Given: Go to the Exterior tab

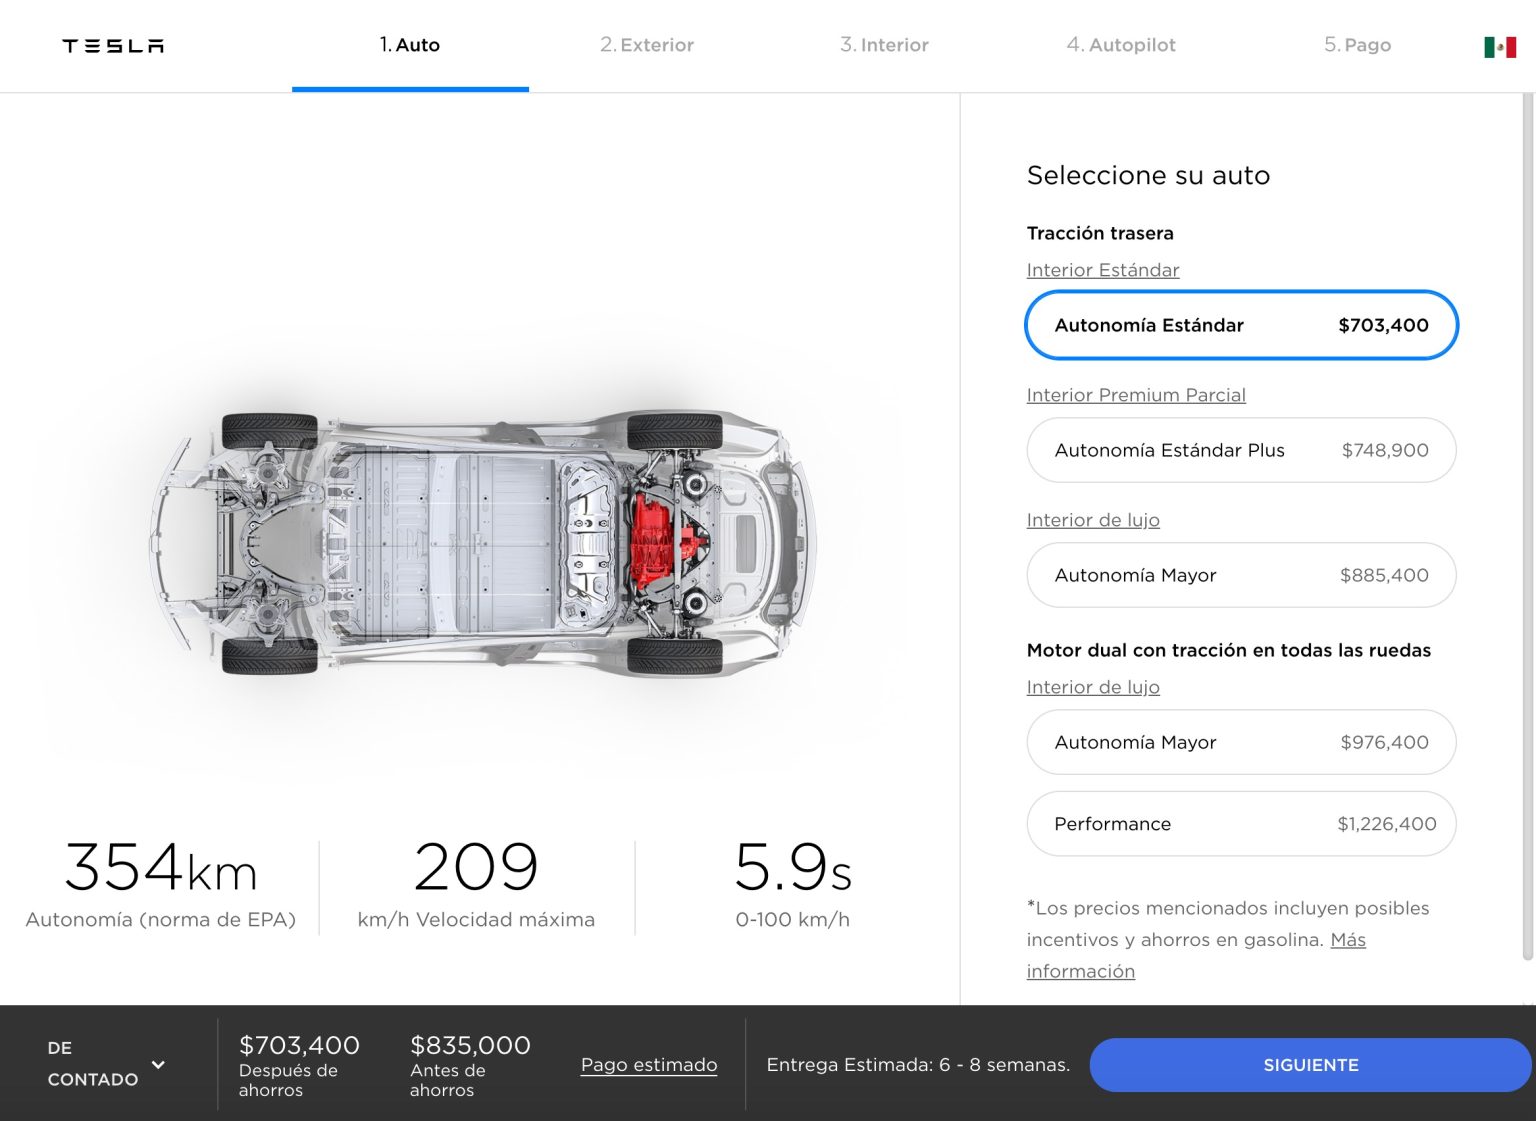Looking at the screenshot, I should (647, 45).
